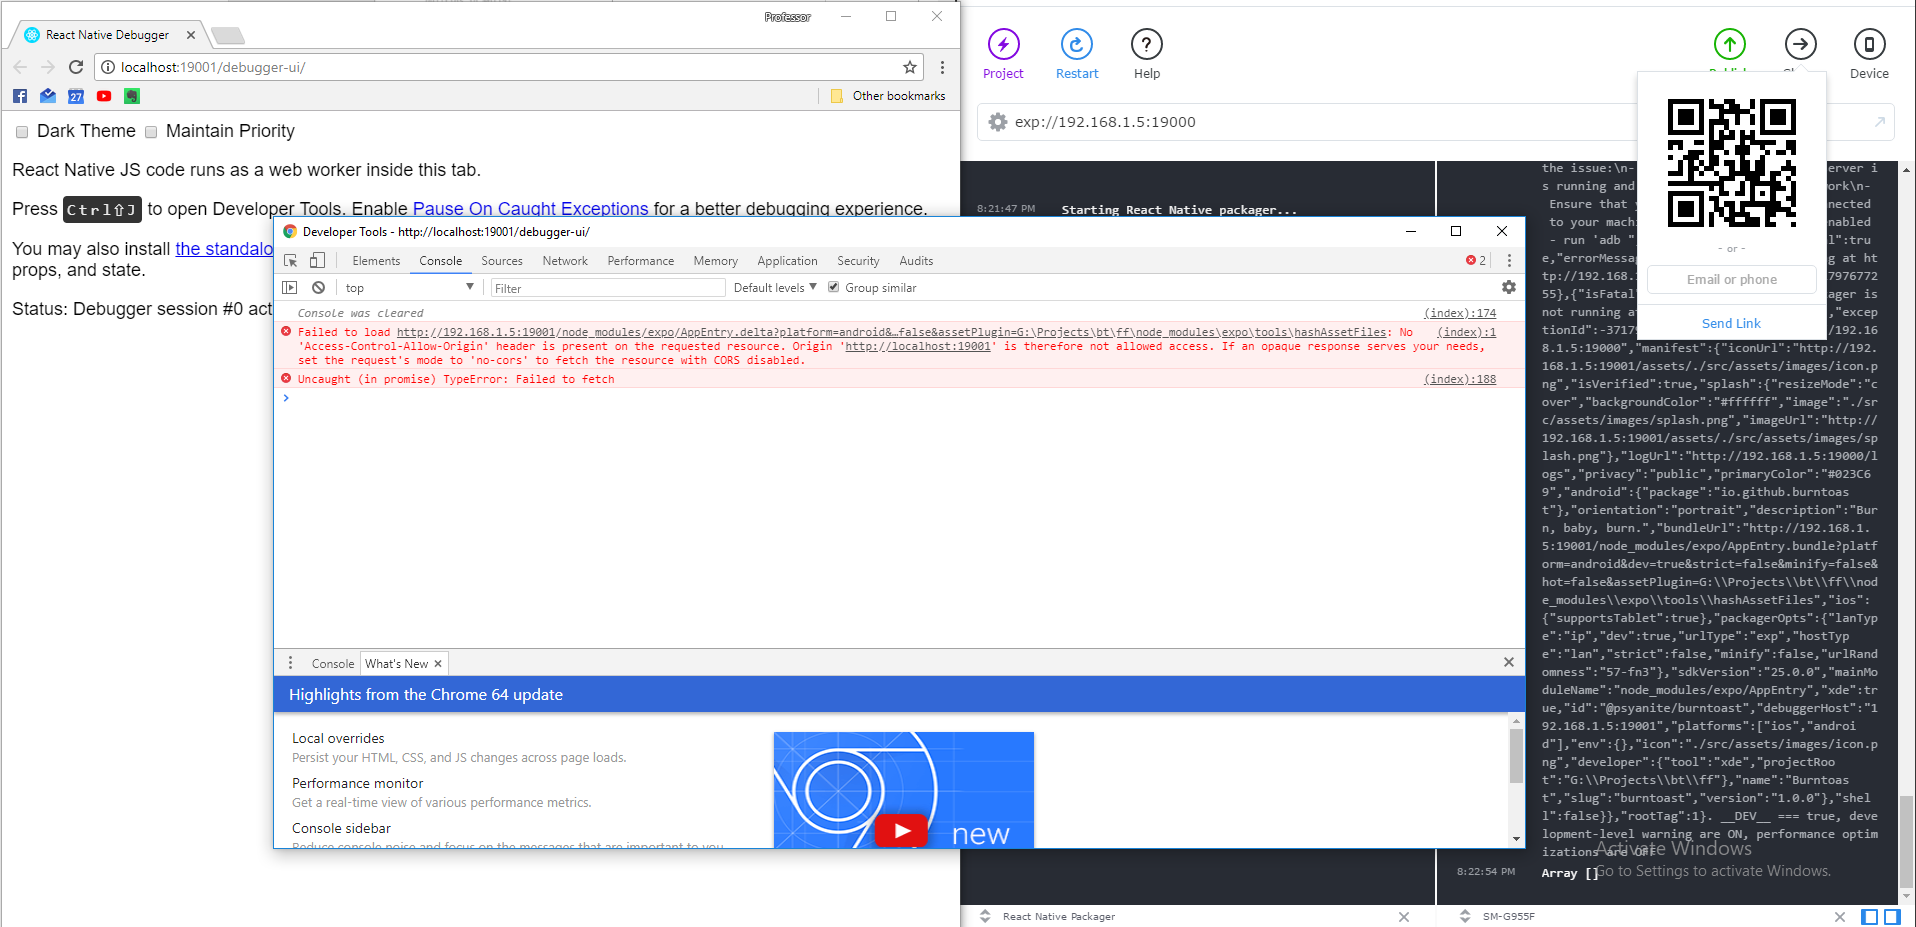Close the What's New tab
The height and width of the screenshot is (927, 1916).
point(437,663)
